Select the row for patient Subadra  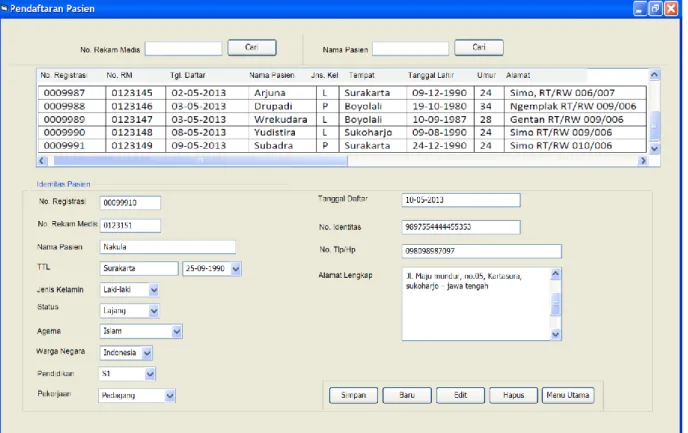[x=342, y=146]
